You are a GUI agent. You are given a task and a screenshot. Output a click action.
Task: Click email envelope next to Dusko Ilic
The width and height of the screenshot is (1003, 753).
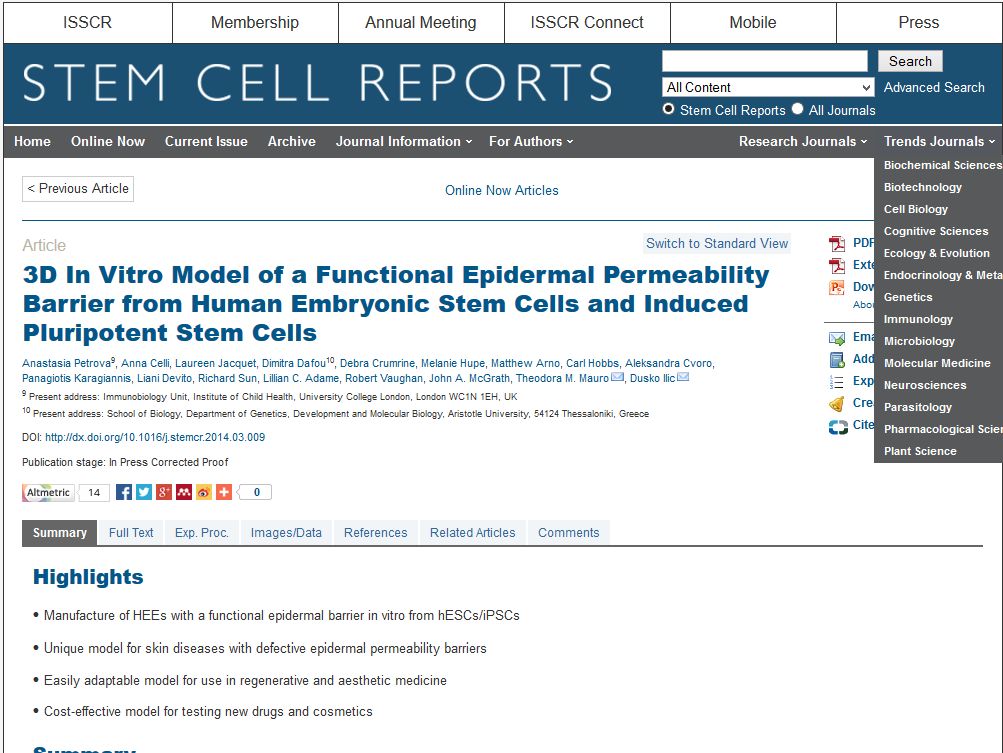click(x=683, y=378)
